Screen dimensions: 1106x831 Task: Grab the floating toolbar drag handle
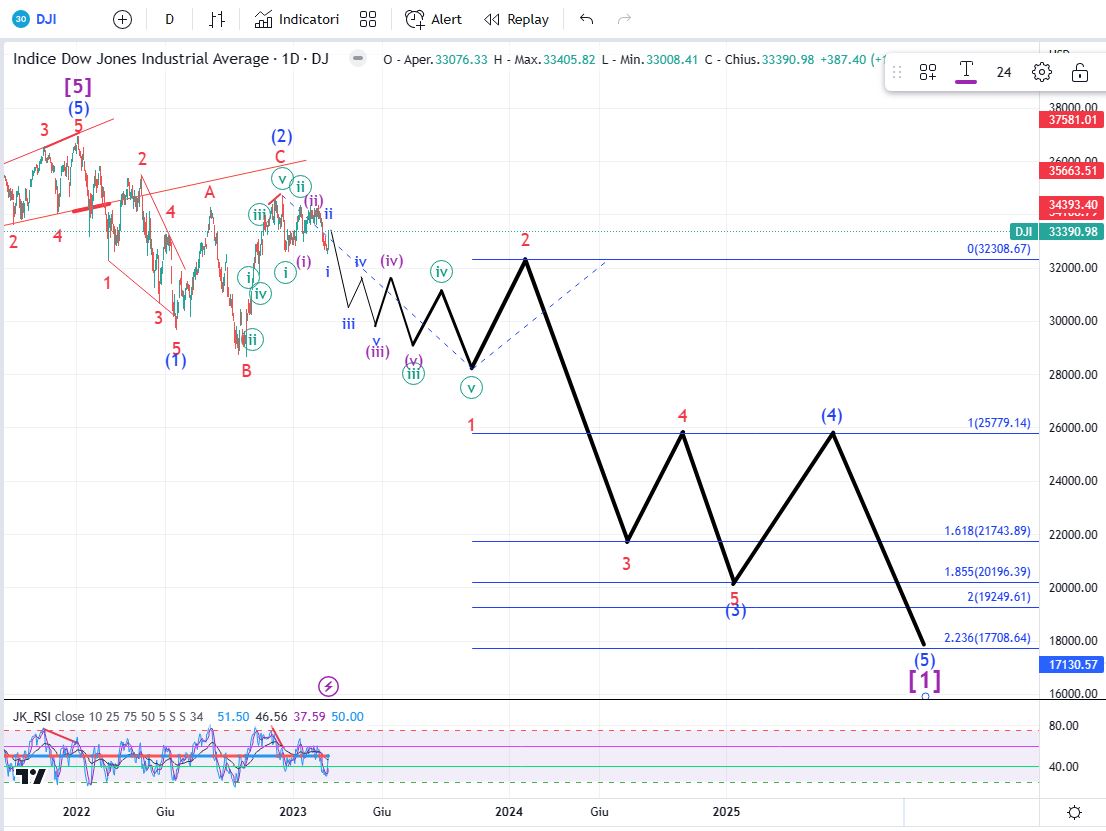pos(897,72)
